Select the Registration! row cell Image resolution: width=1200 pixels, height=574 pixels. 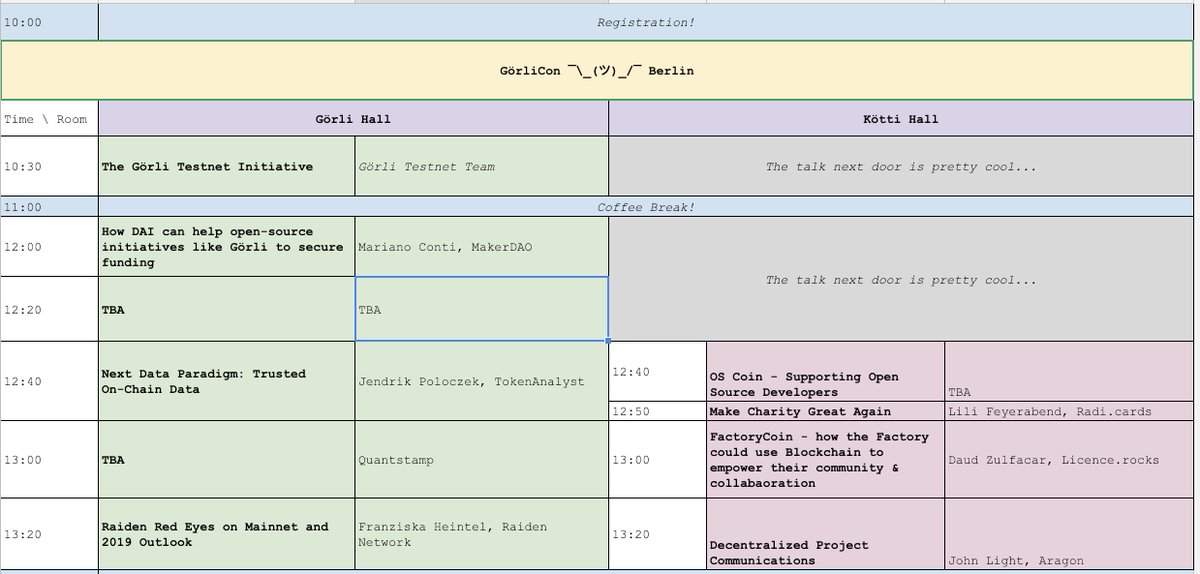pos(648,22)
